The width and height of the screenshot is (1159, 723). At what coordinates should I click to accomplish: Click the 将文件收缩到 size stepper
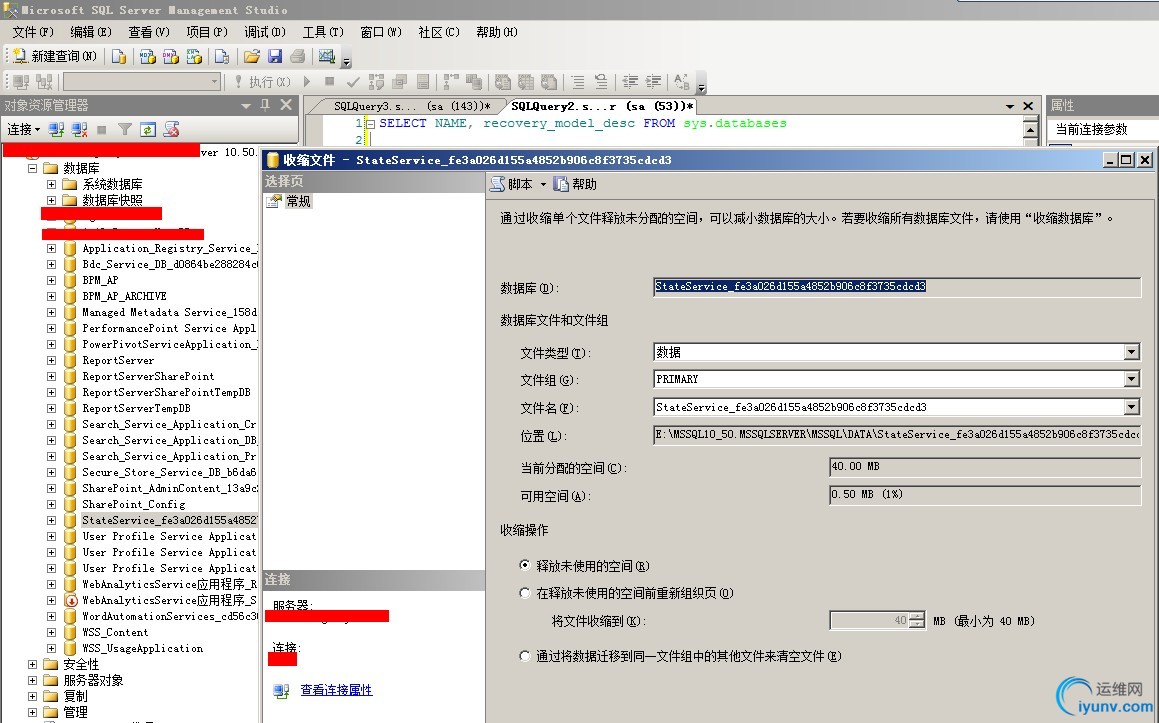tap(917, 620)
